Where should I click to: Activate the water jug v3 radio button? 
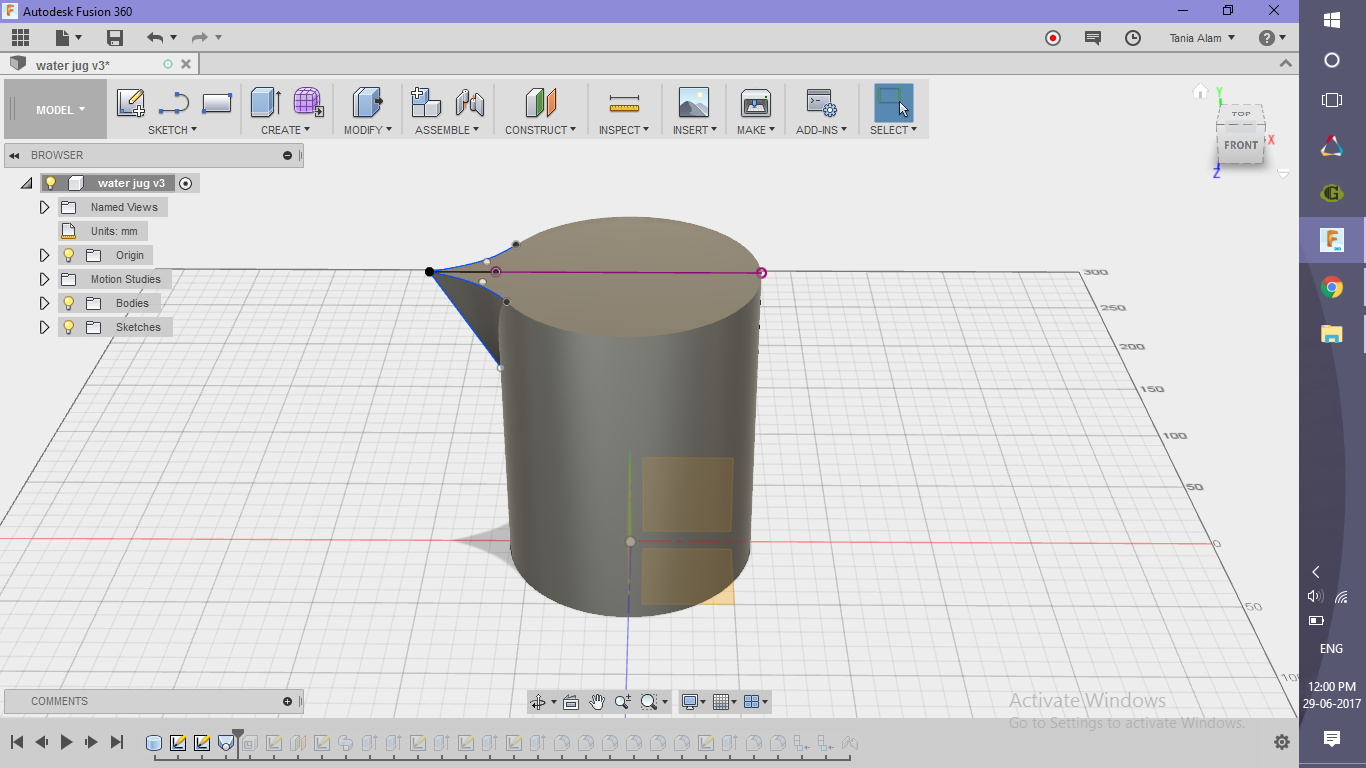(x=185, y=183)
